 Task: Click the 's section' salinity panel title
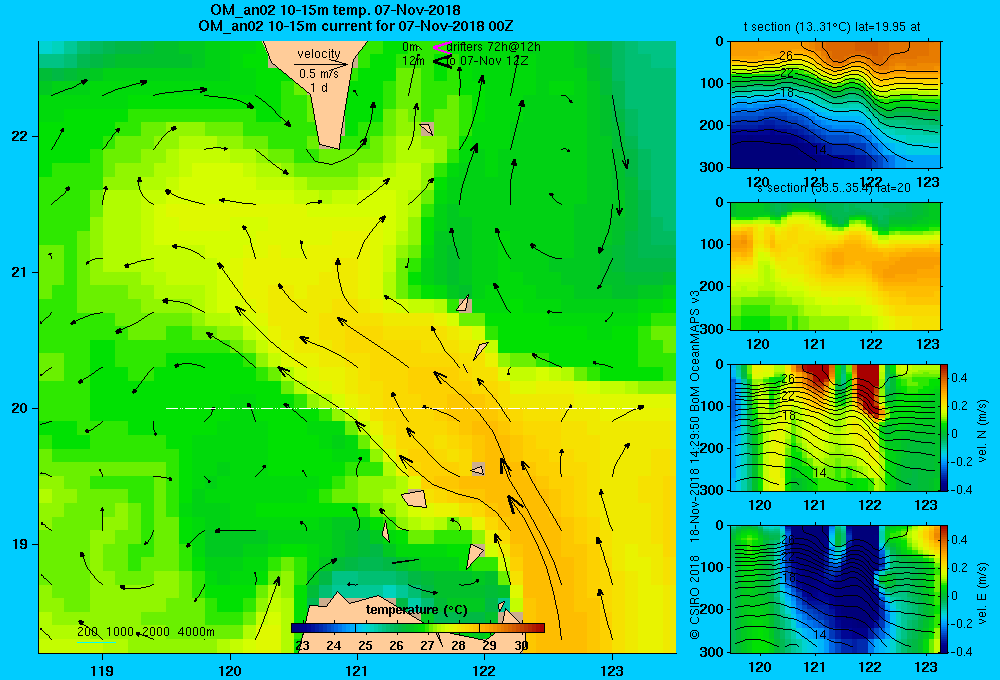coord(833,188)
